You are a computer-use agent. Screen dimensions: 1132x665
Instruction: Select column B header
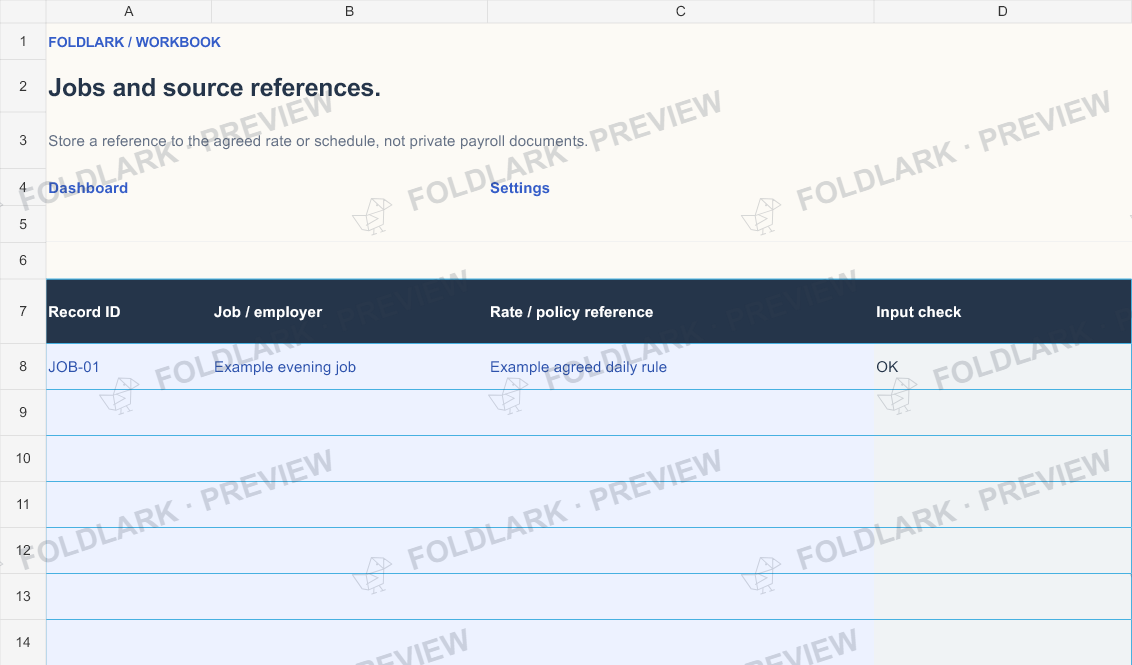point(349,12)
